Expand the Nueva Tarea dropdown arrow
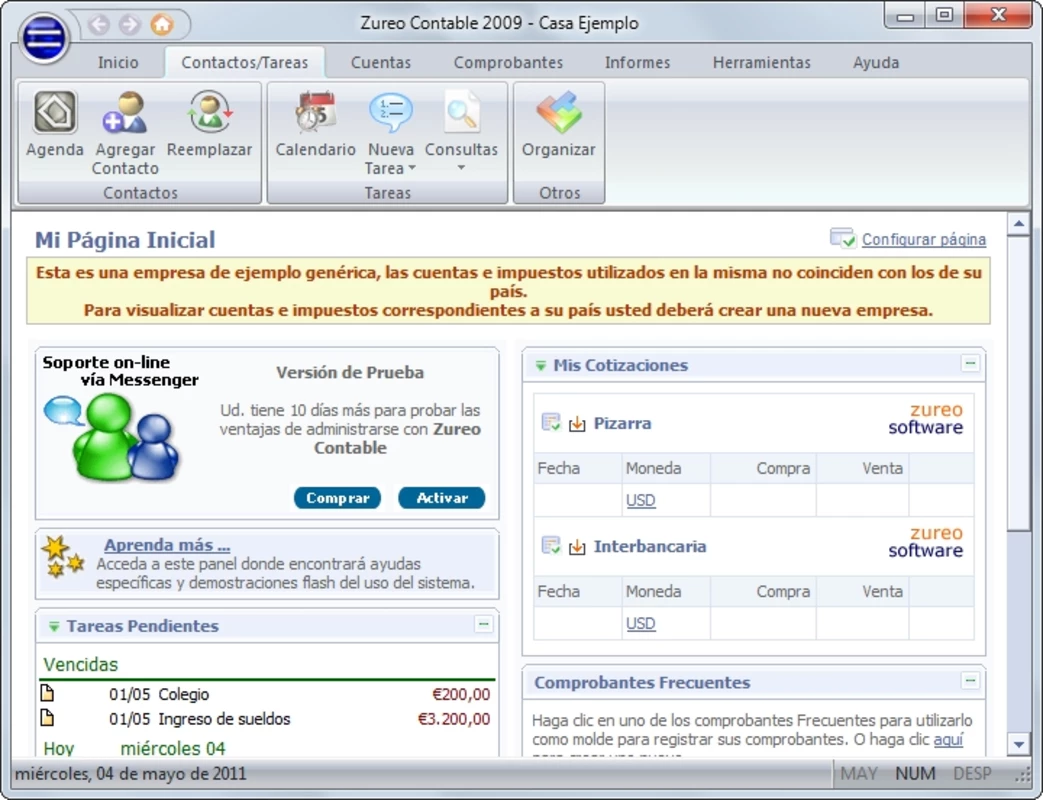Viewport: 1043px width, 800px height. click(x=412, y=168)
